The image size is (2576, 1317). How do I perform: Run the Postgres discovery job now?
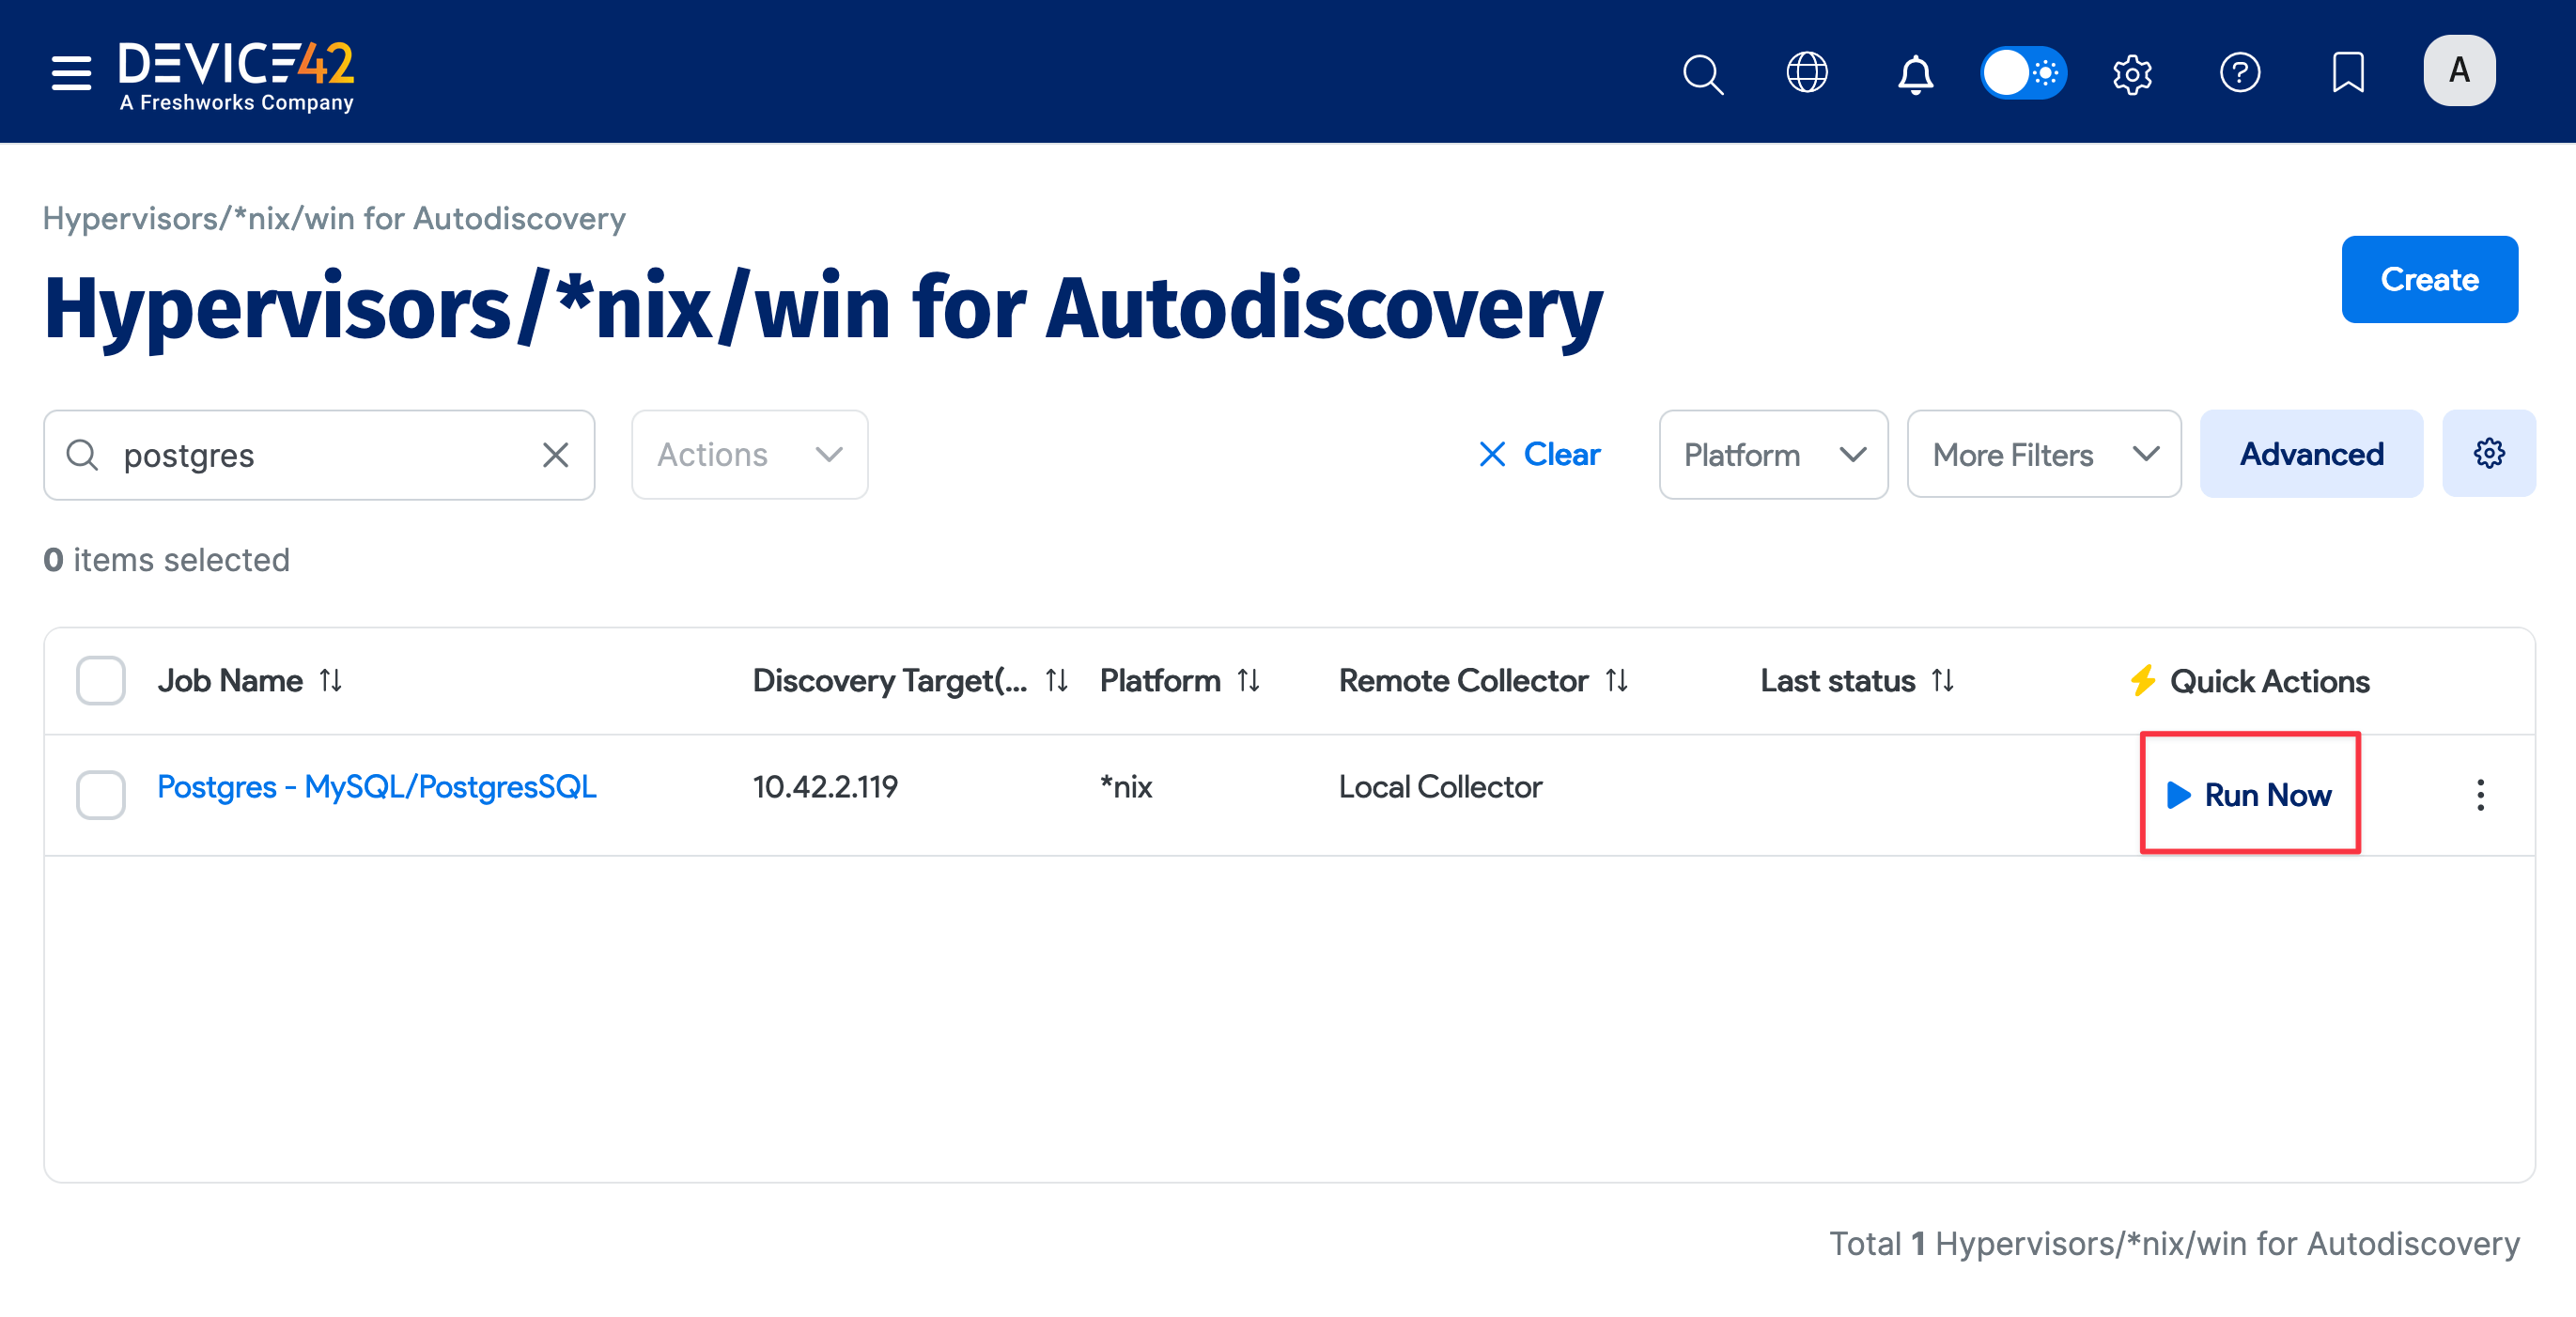(2249, 795)
